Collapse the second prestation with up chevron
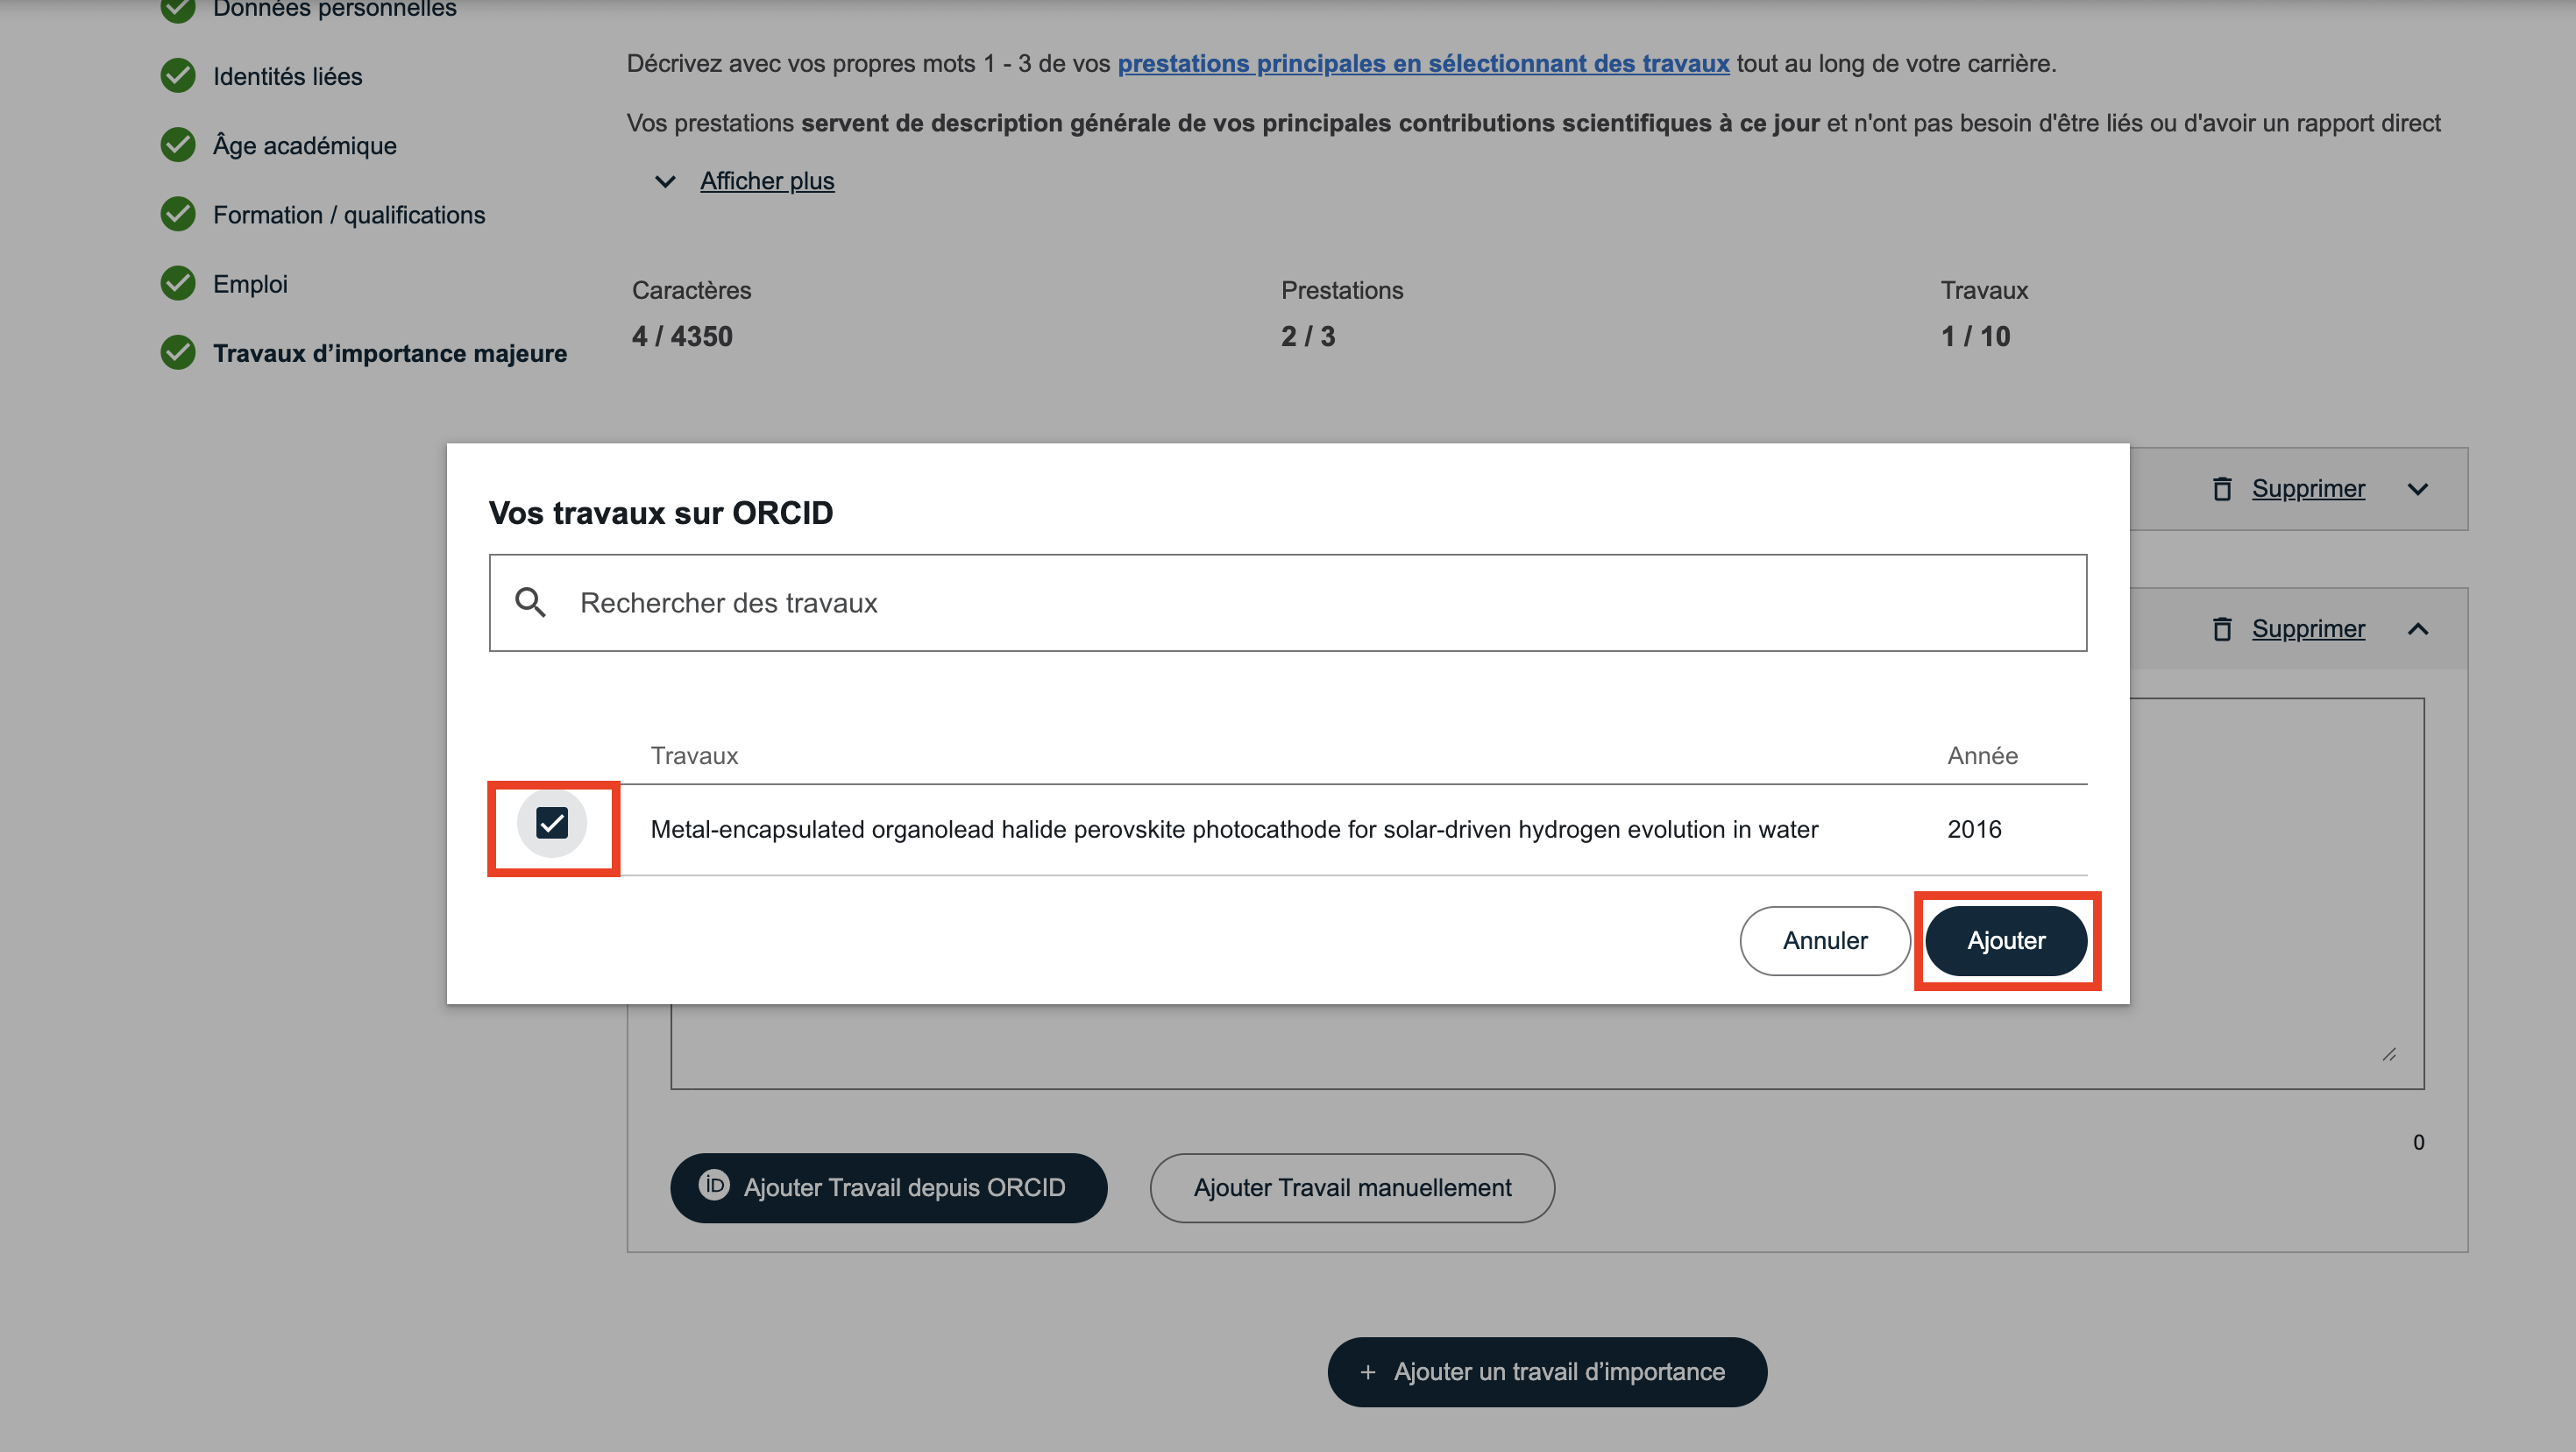This screenshot has height=1452, width=2576. (x=2417, y=629)
